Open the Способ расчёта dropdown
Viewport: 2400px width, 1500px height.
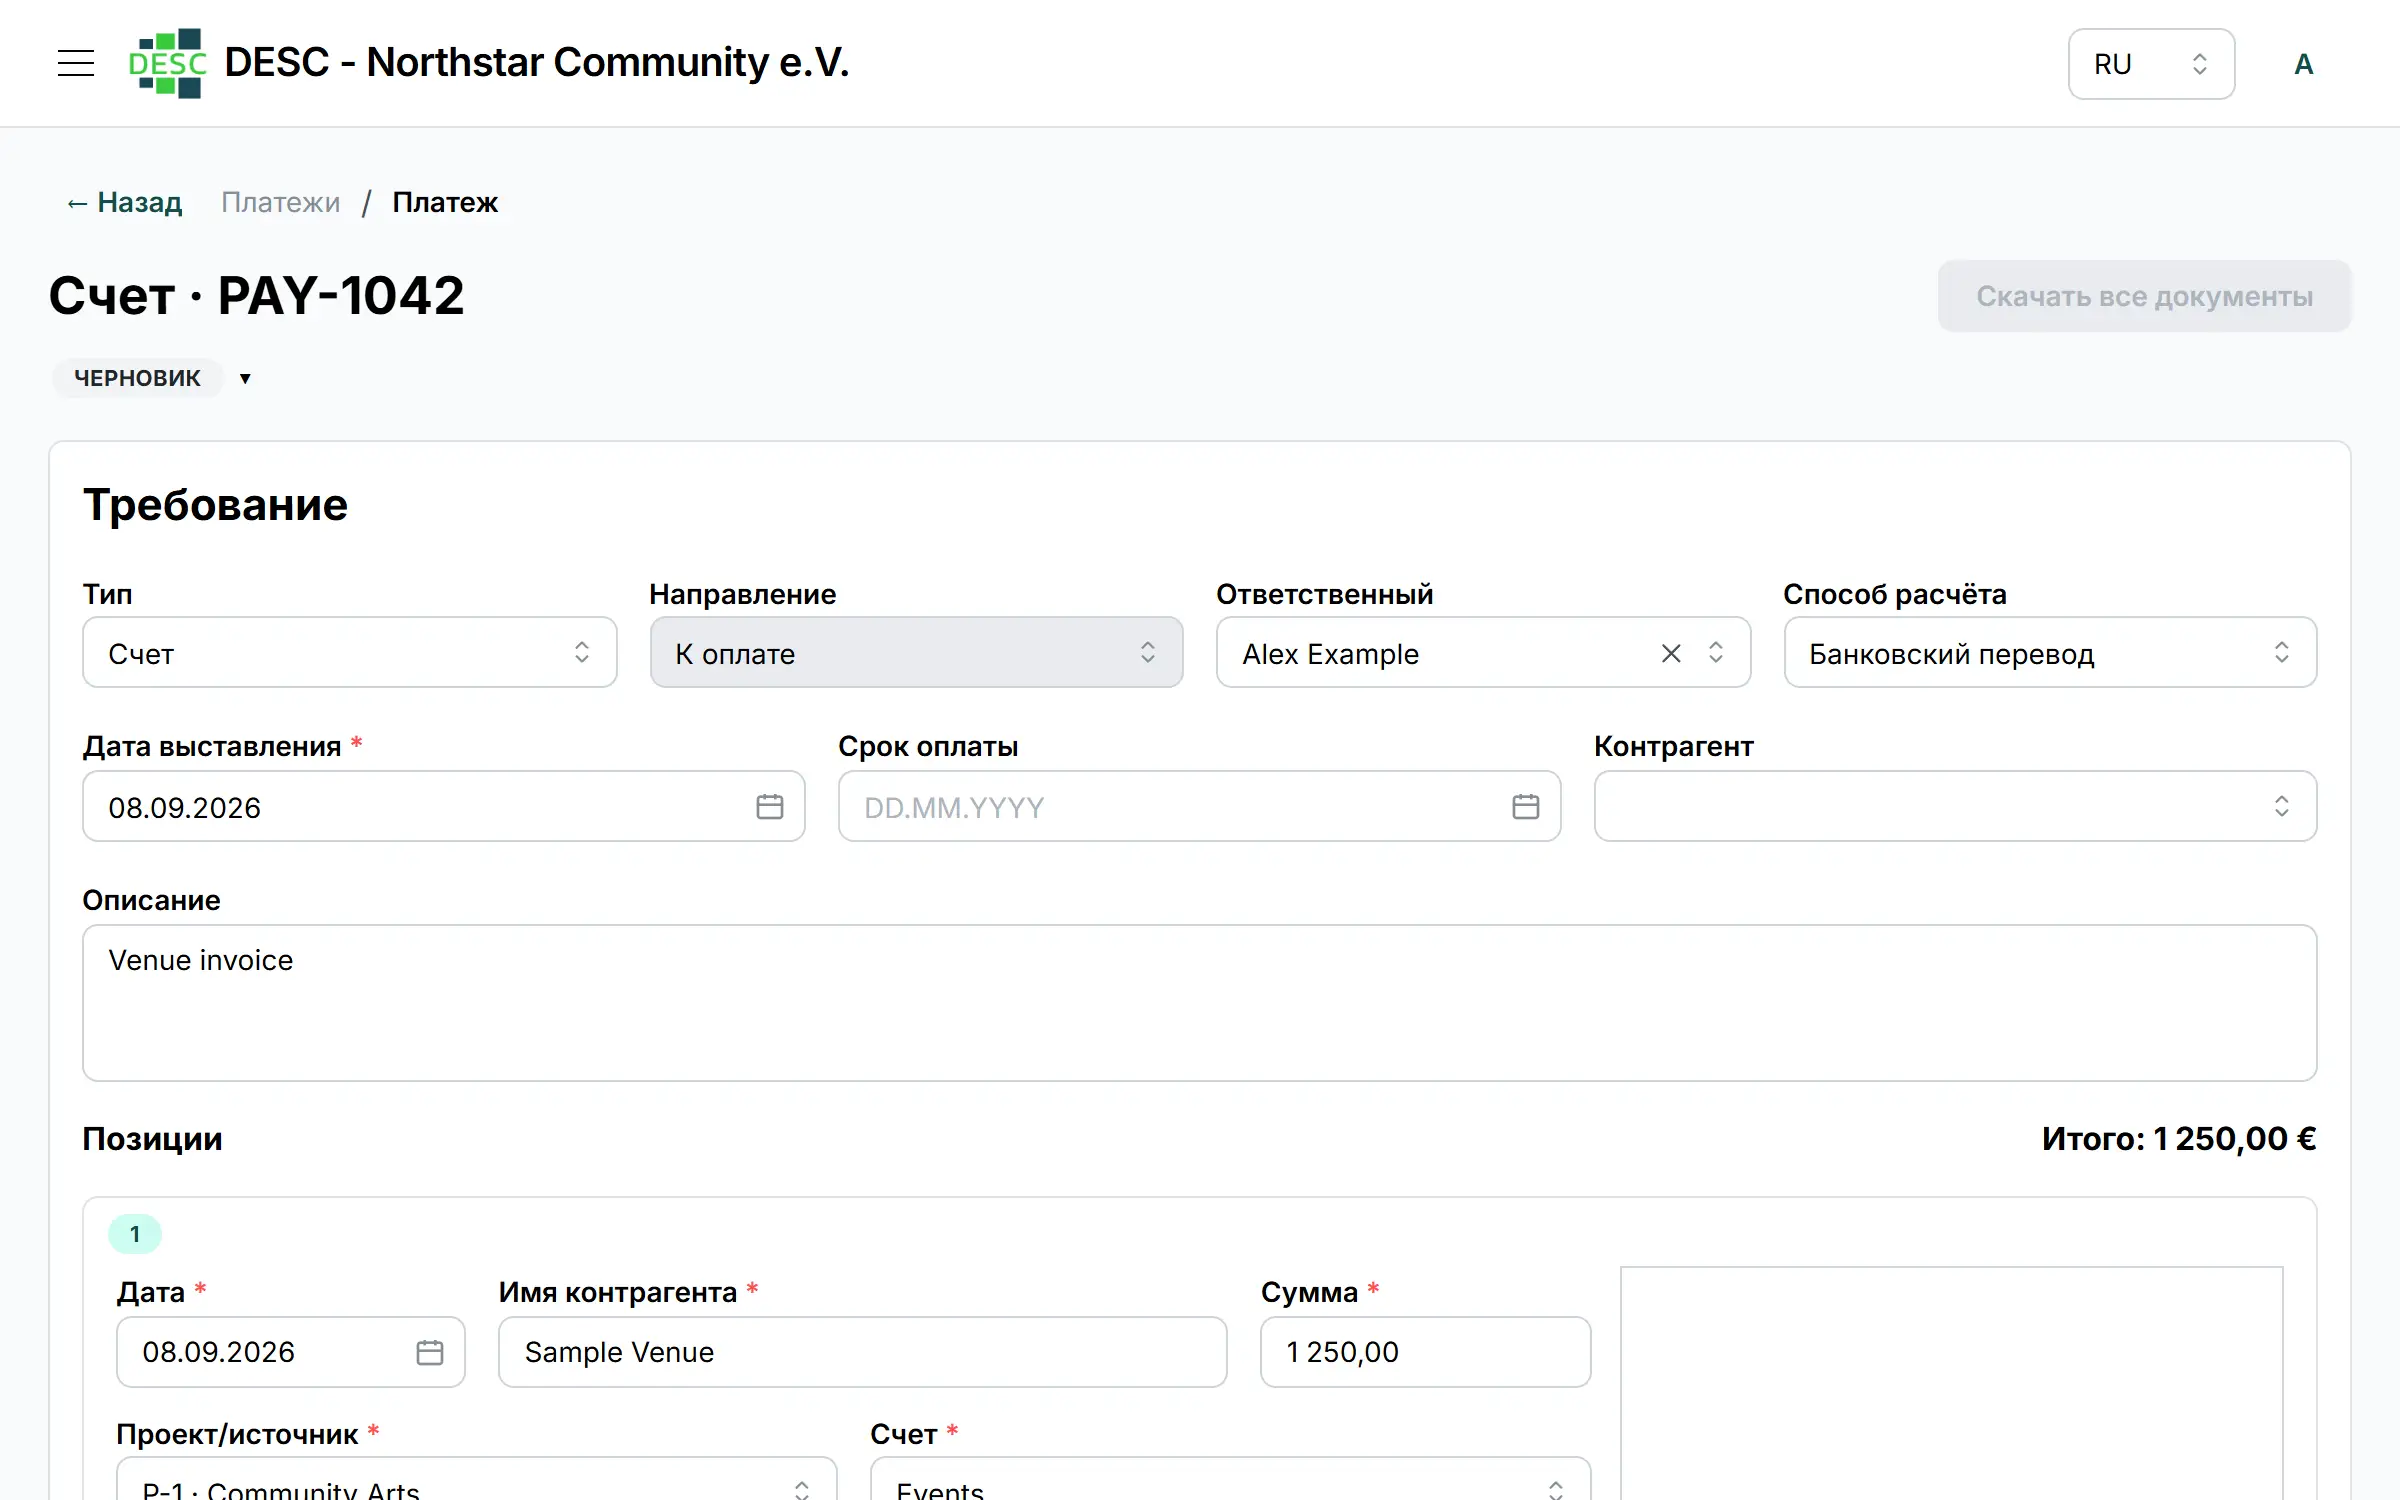(x=2050, y=652)
